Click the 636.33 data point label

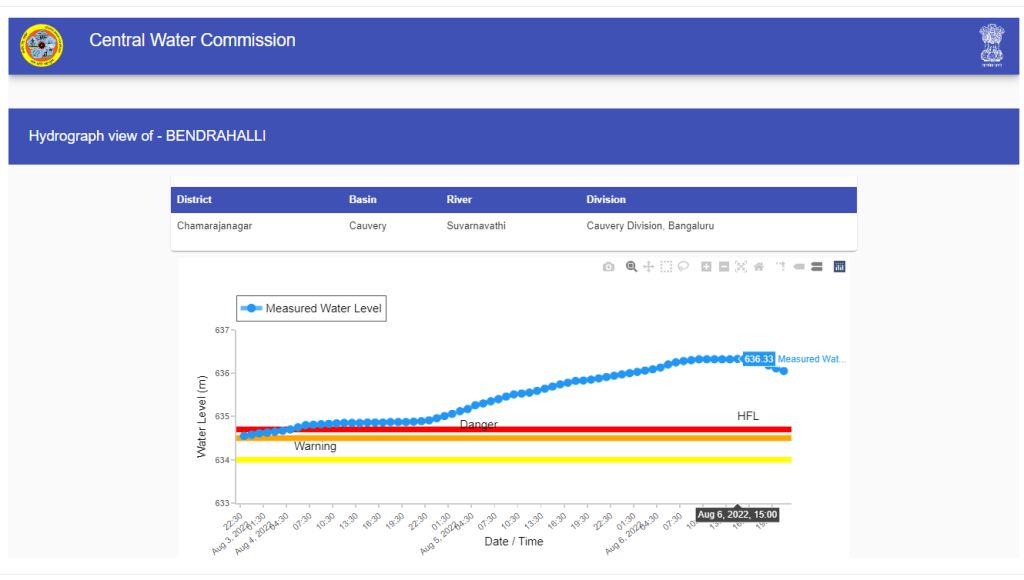coord(759,359)
